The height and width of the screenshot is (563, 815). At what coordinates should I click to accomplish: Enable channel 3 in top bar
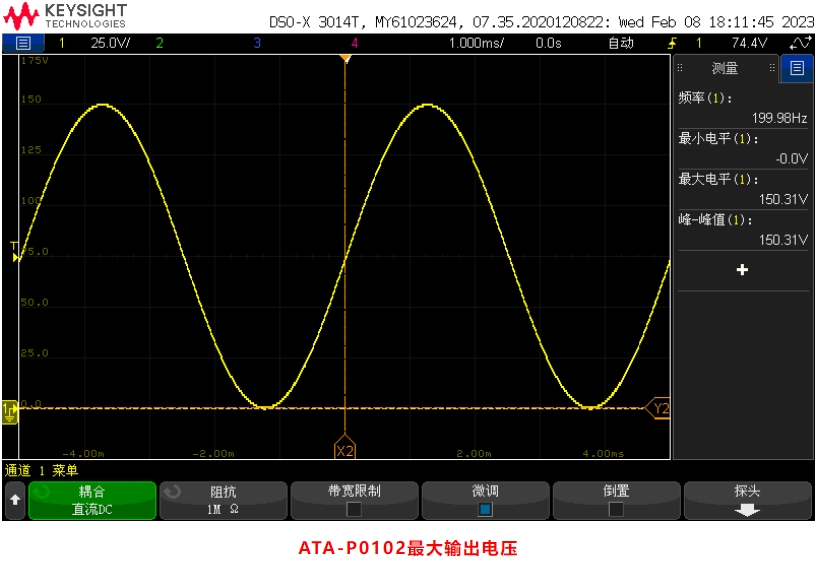click(x=257, y=43)
